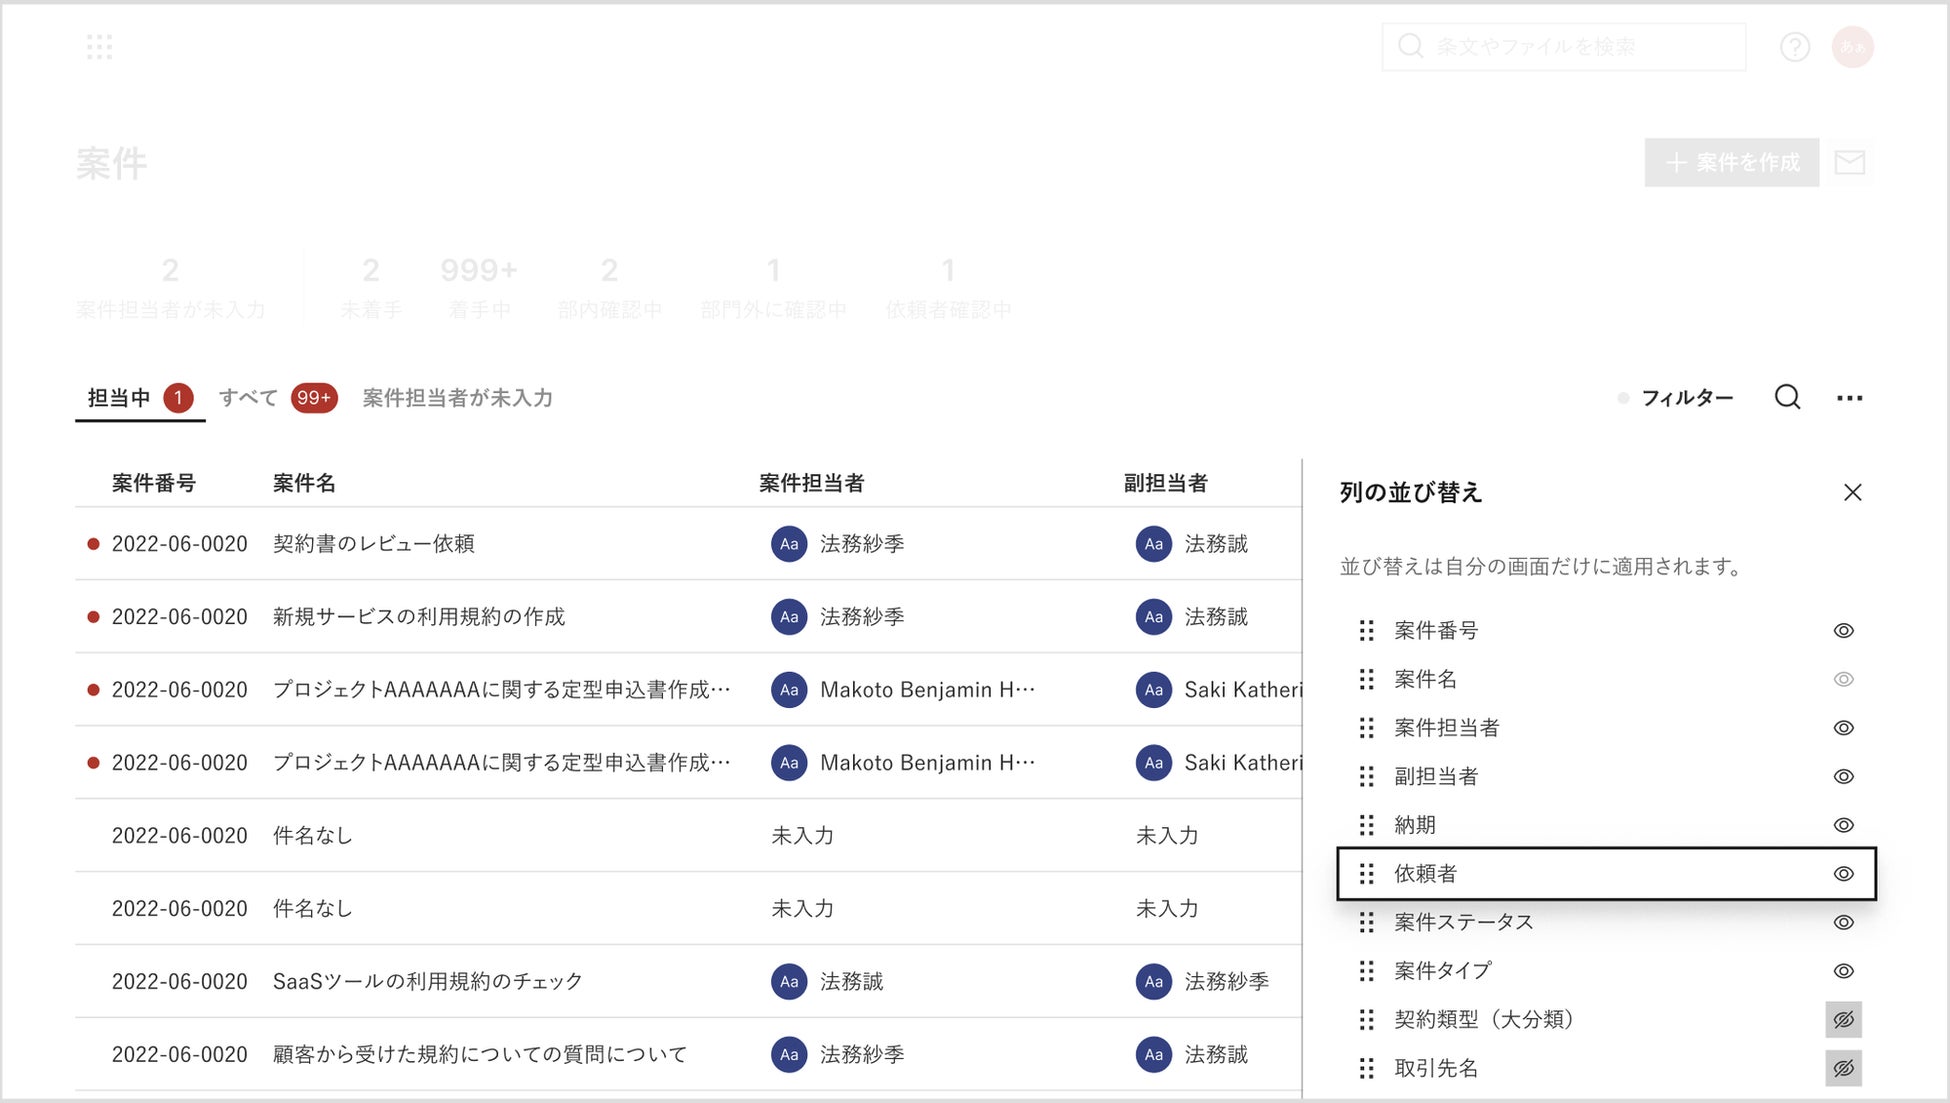Open case 契約書のレビュー依頼
This screenshot has width=1950, height=1103.
[x=373, y=544]
